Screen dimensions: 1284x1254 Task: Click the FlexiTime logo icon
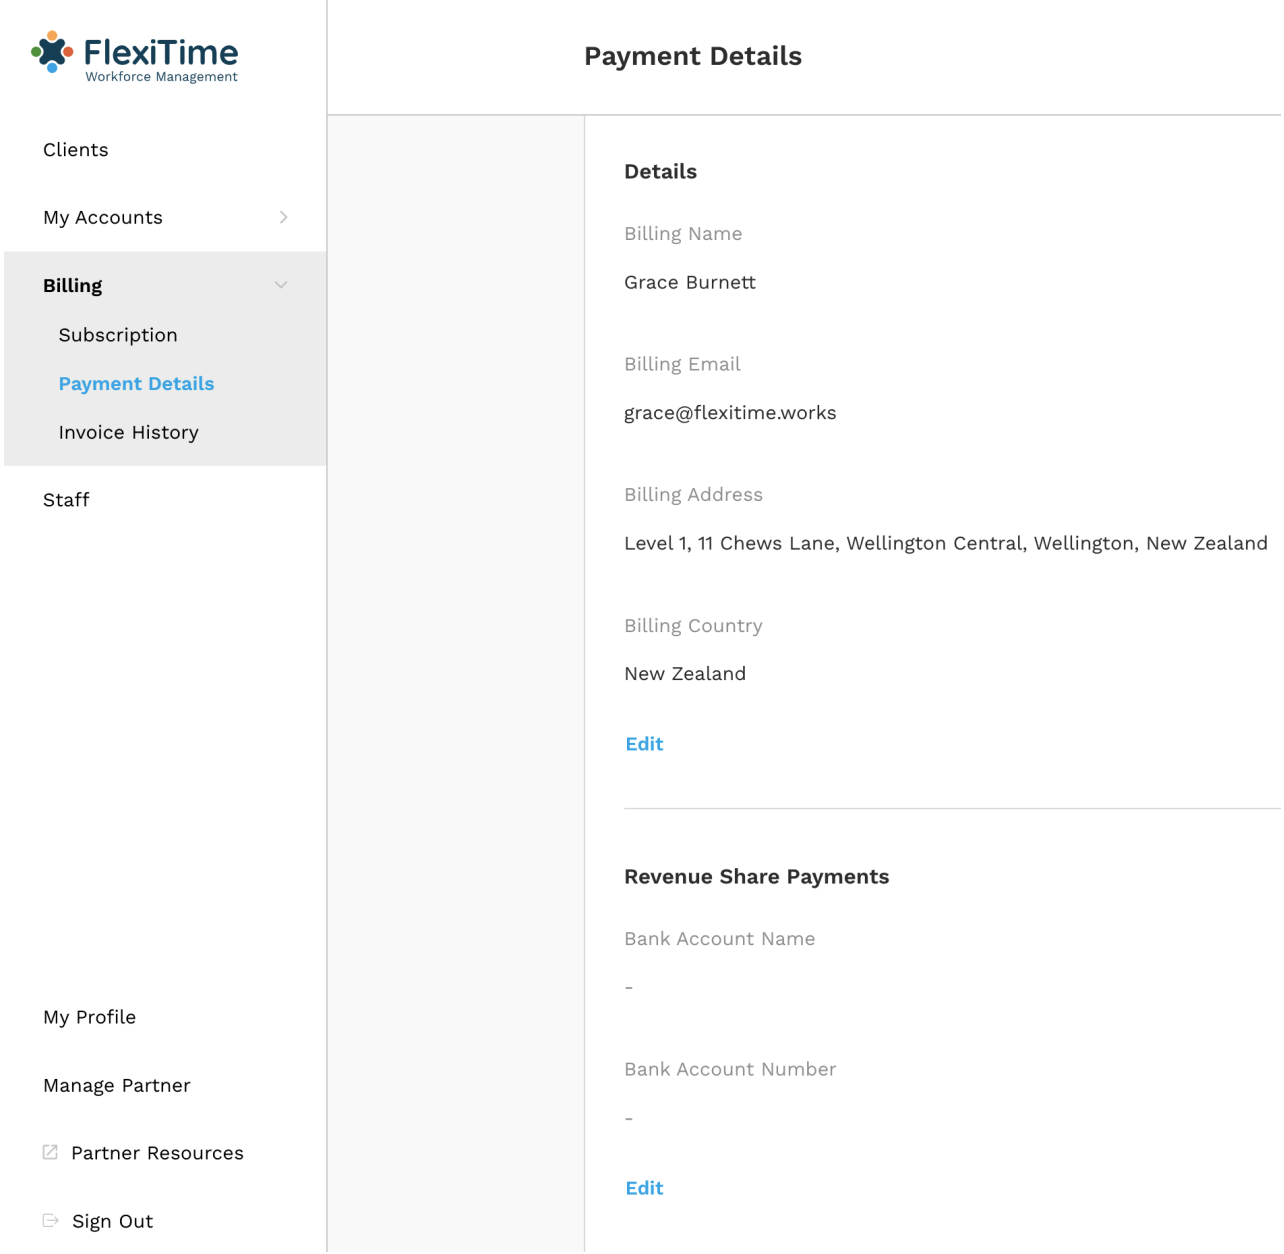(52, 51)
